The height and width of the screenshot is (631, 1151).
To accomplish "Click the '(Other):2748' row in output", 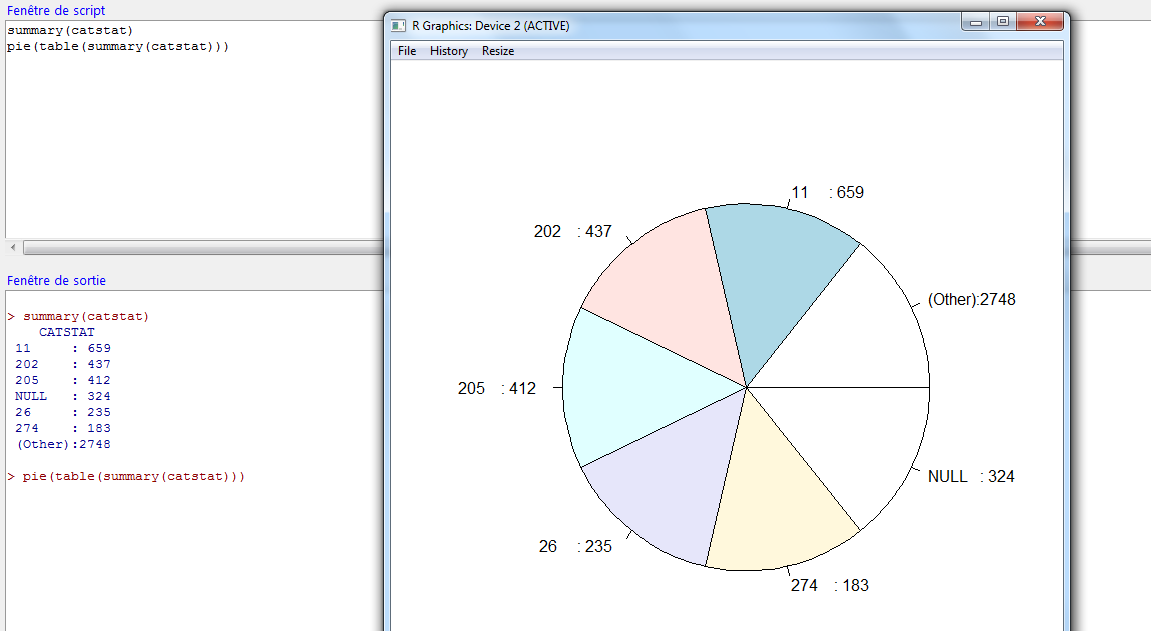I will pos(63,445).
